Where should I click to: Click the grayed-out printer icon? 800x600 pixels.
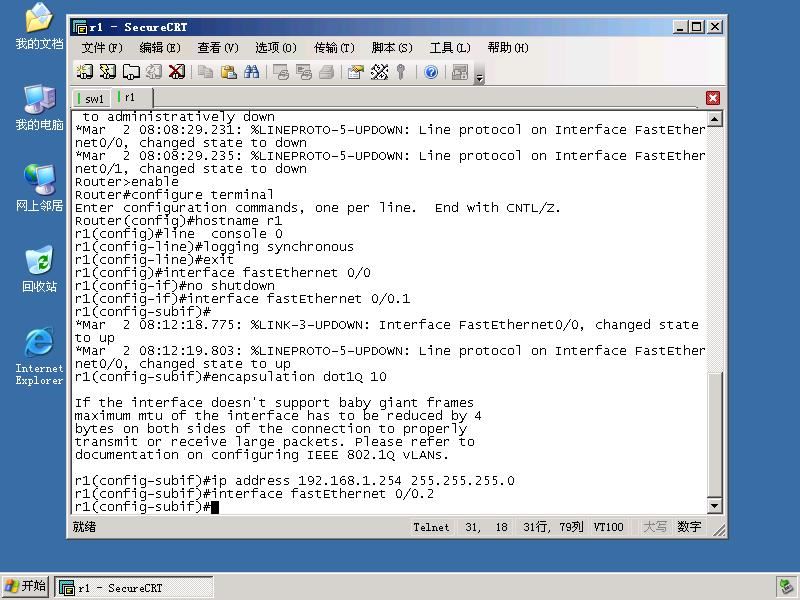[x=327, y=72]
